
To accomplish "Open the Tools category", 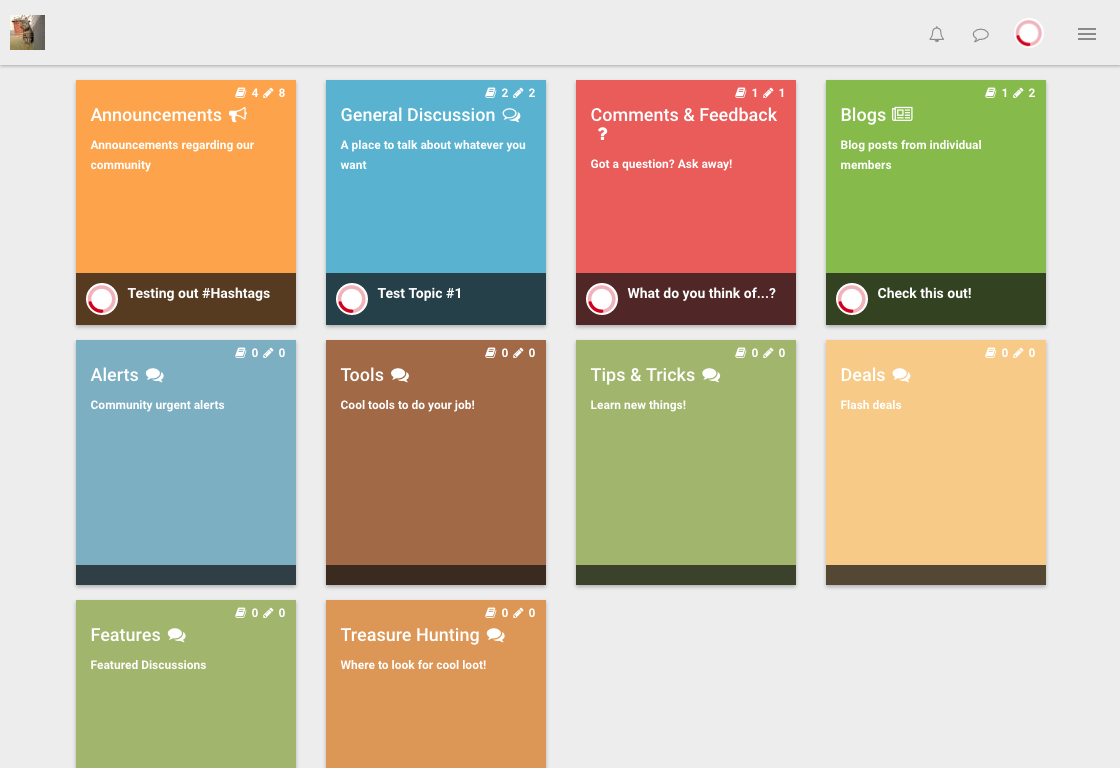I will [x=362, y=375].
